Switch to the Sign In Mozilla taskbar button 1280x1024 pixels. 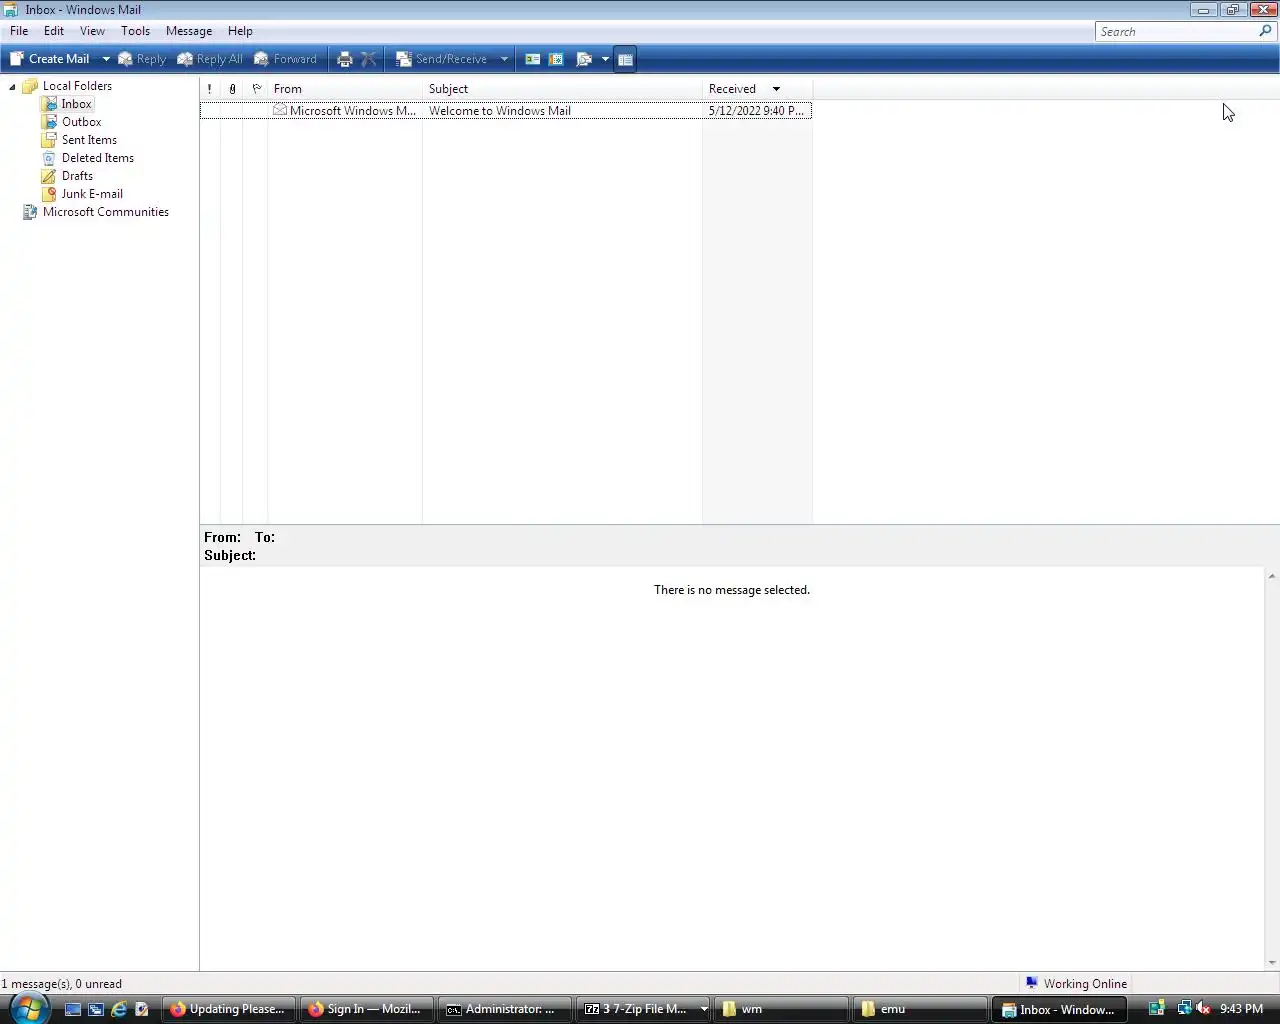point(367,1009)
